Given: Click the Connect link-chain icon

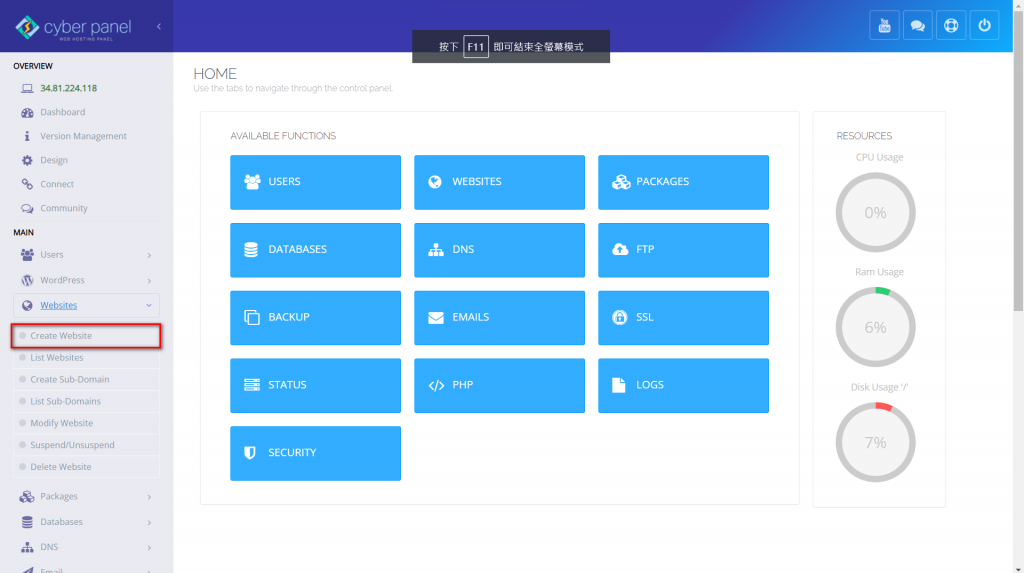Looking at the screenshot, I should coord(27,184).
